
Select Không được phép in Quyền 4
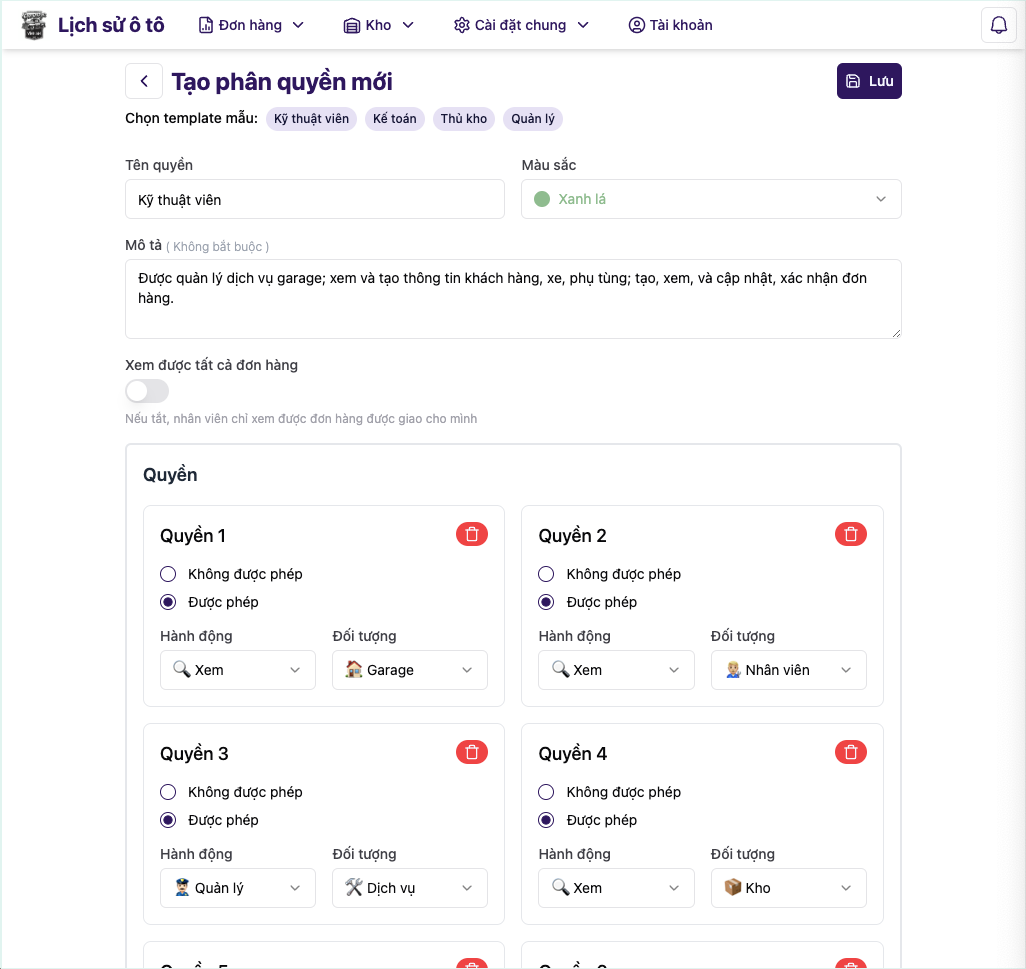coord(546,792)
